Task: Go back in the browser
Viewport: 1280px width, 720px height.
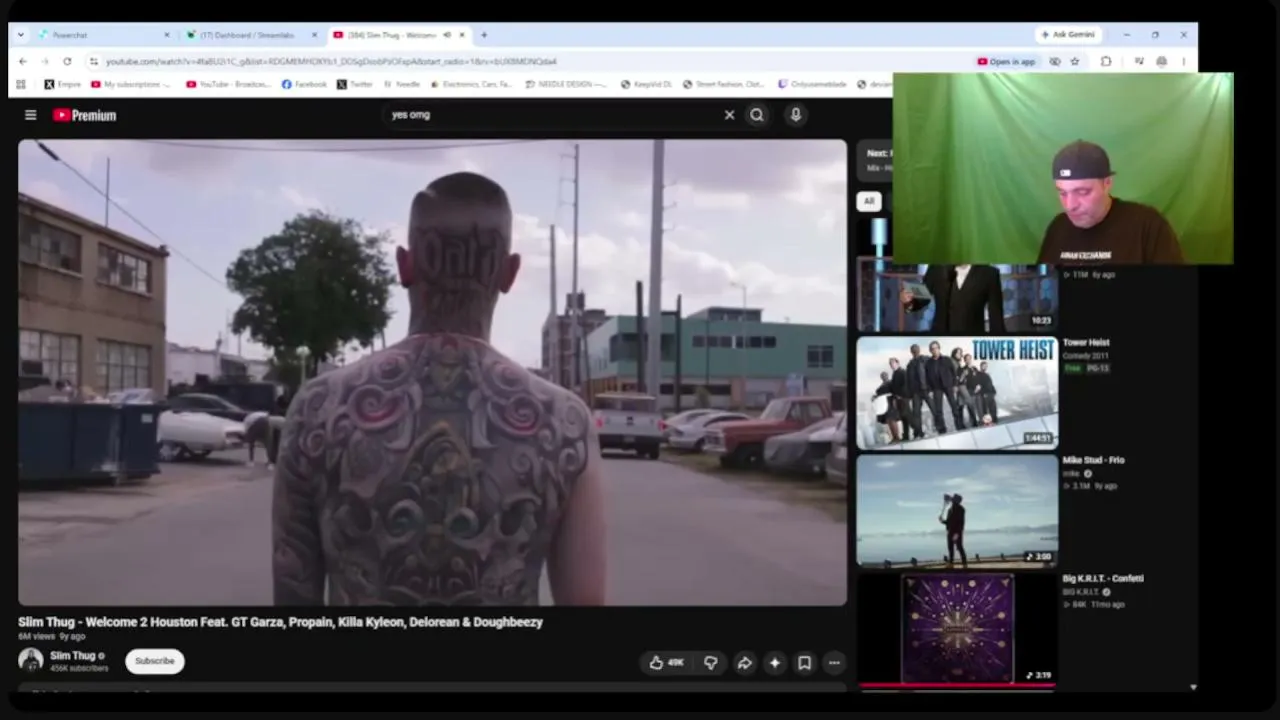Action: click(23, 62)
